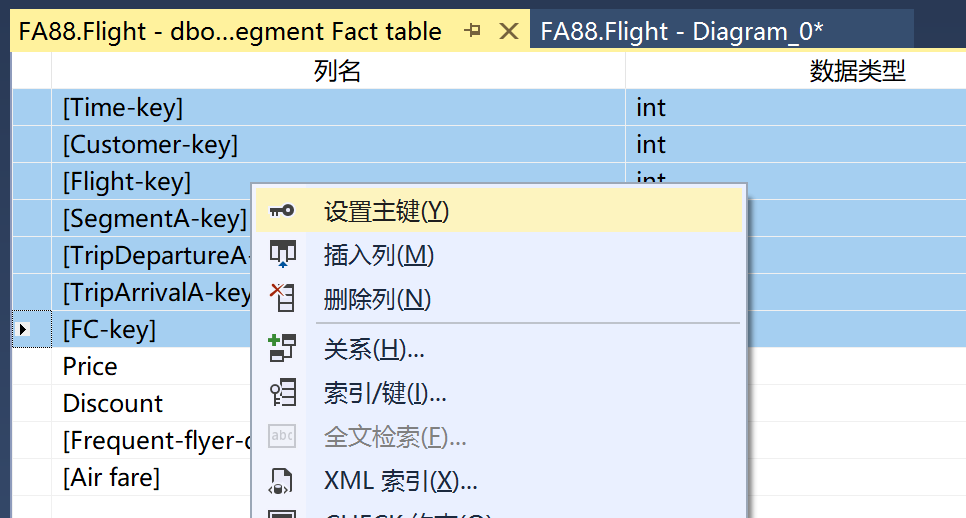Close the Fact table tab
The image size is (966, 518).
point(509,30)
